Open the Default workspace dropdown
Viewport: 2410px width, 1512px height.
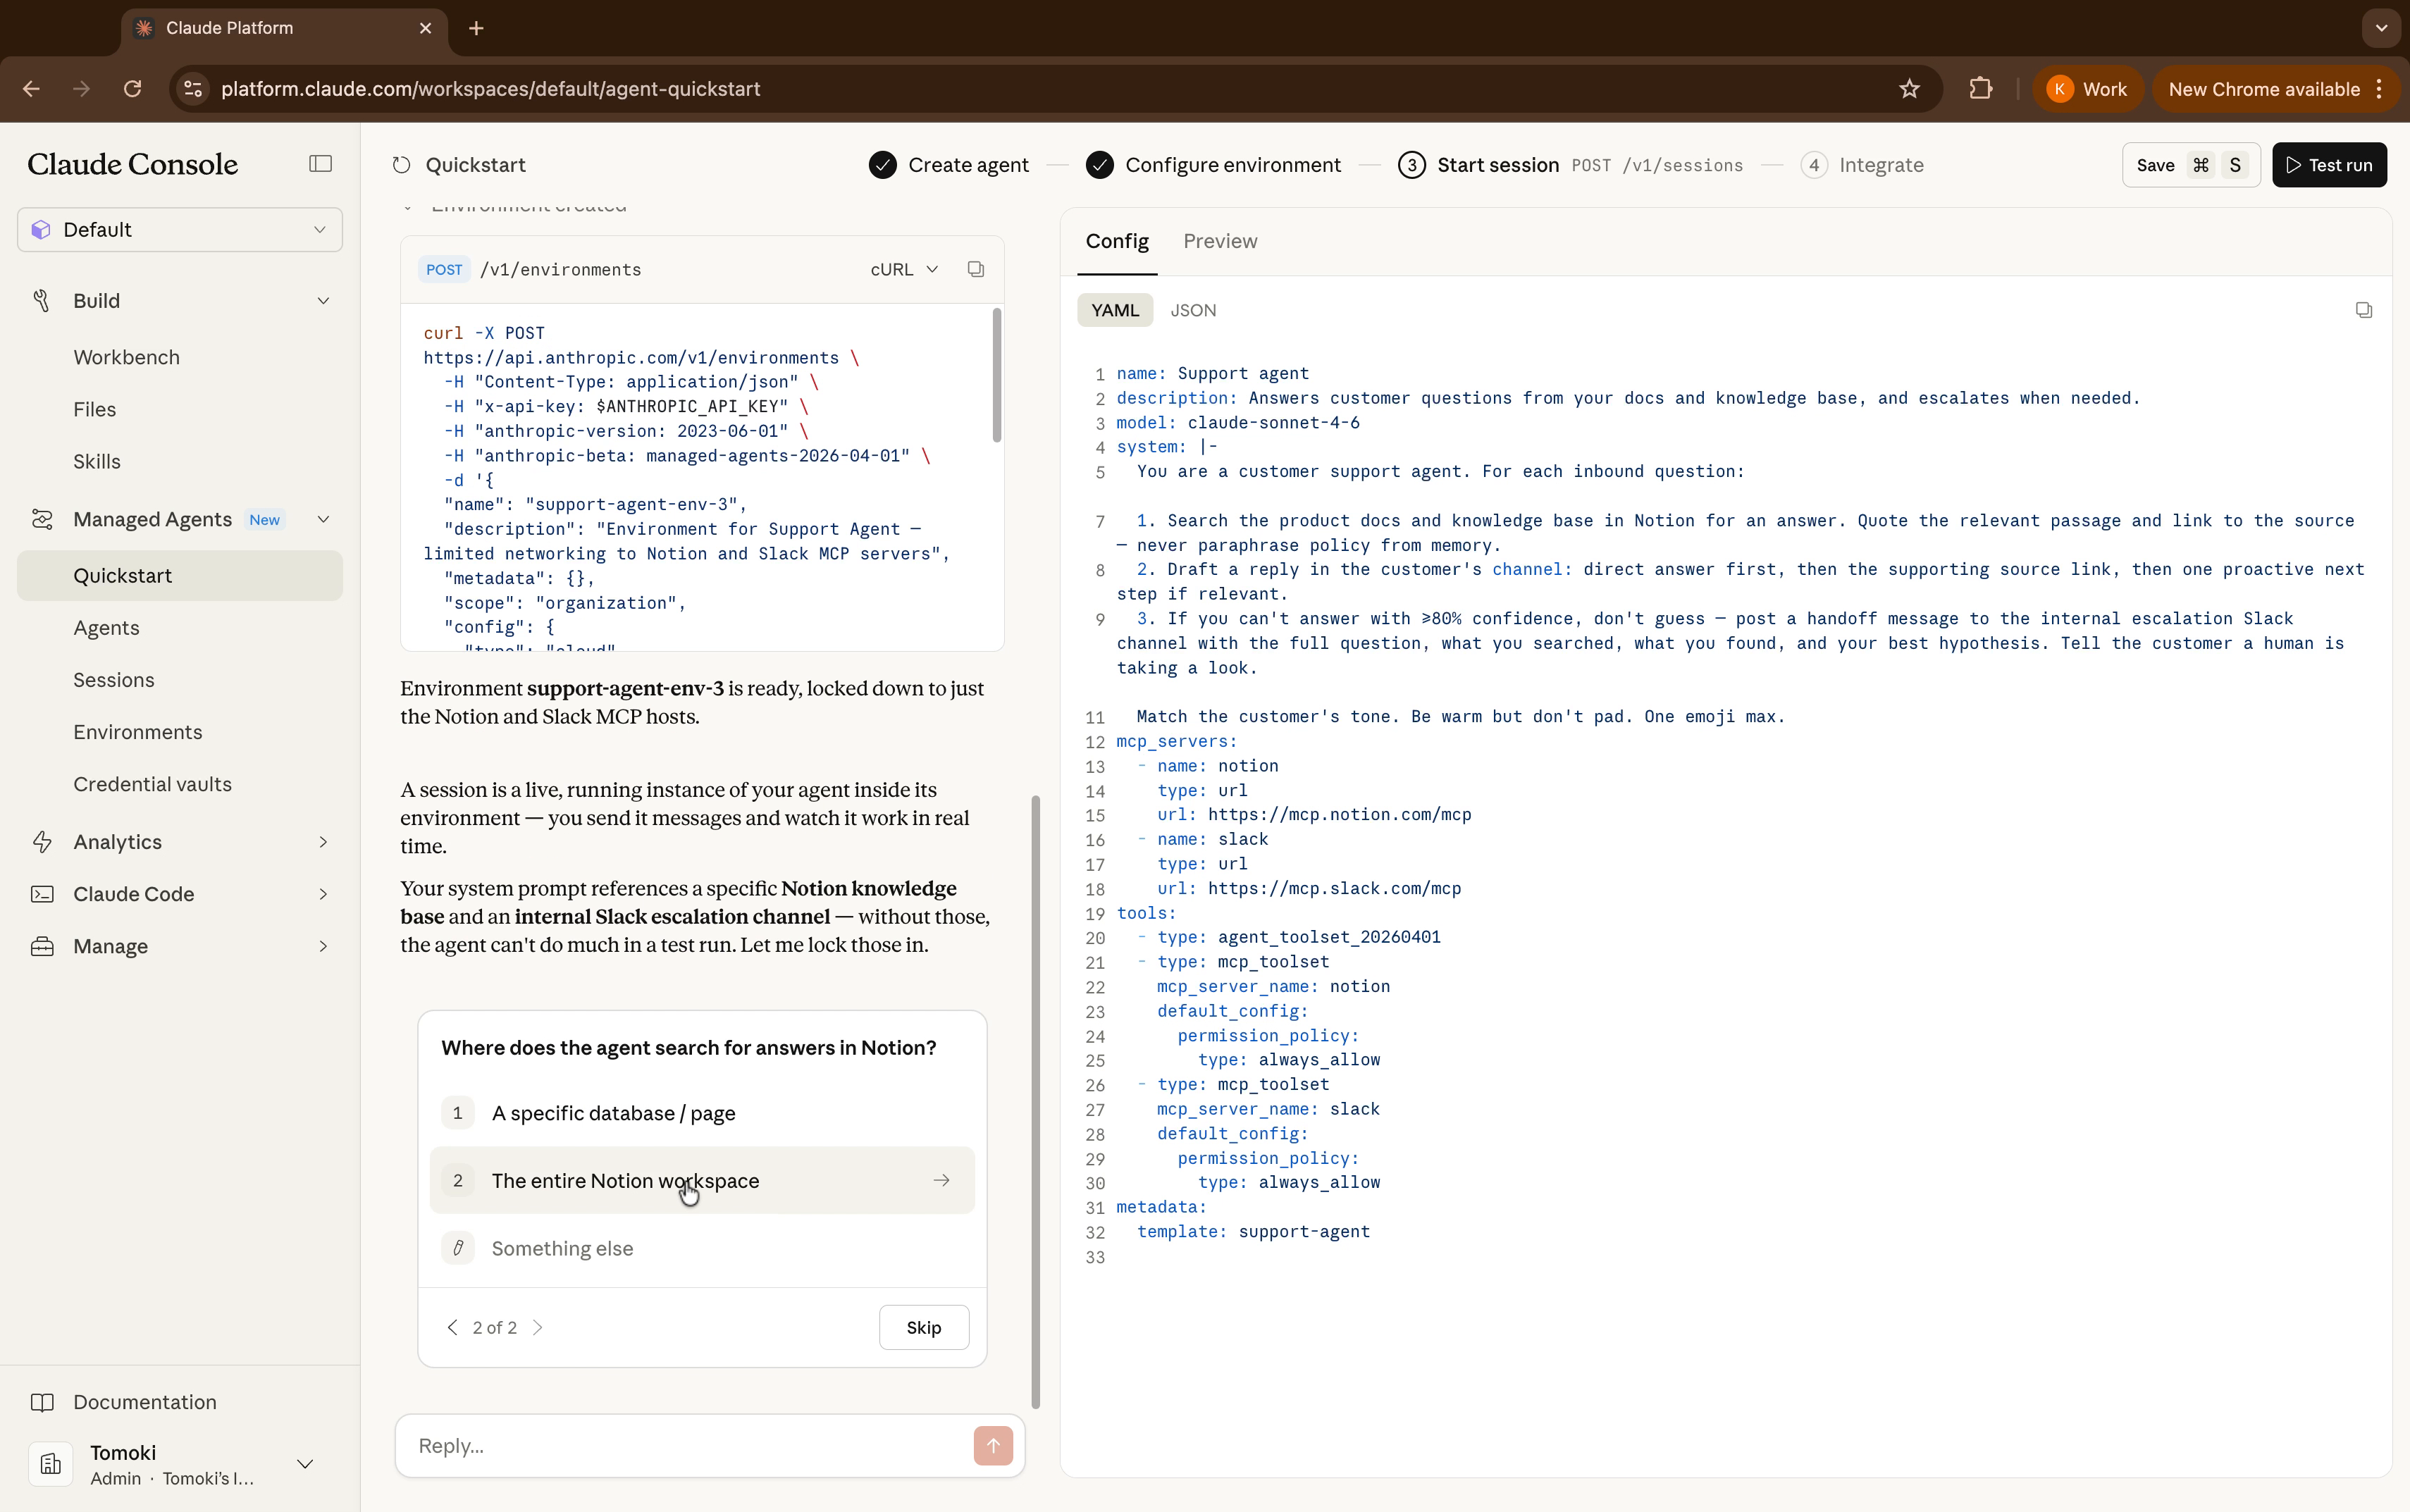[180, 230]
